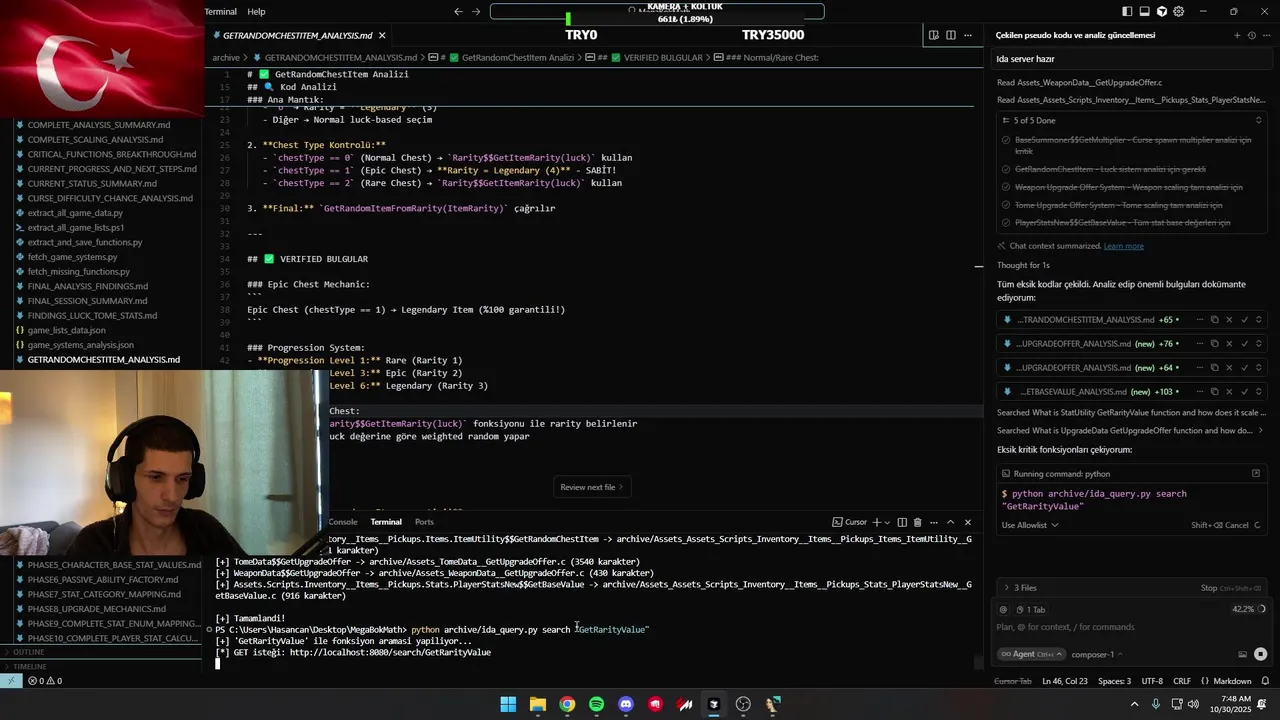Stop generation with round stop button

pyautogui.click(x=1260, y=654)
